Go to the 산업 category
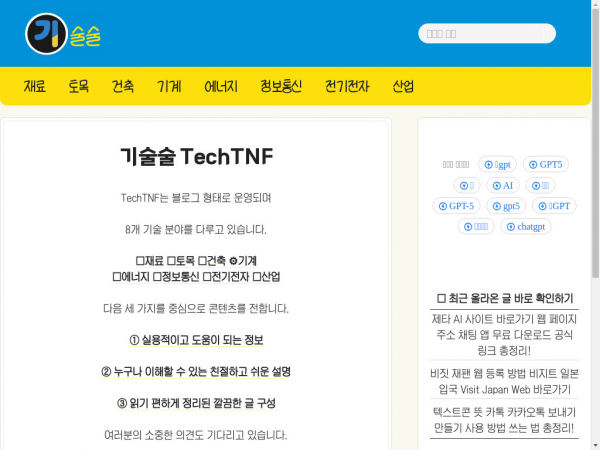This screenshot has height=450, width=600. coord(403,86)
